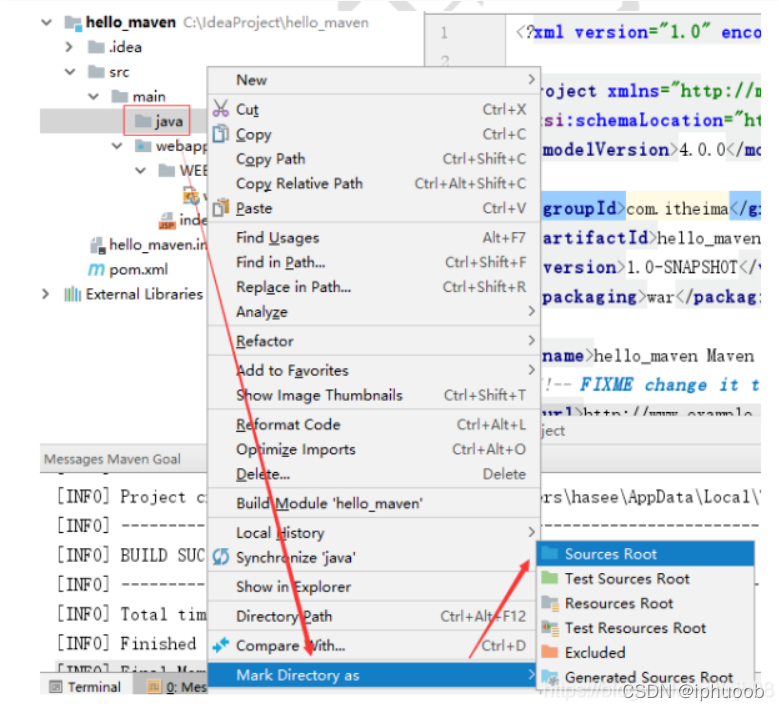Click the Resources Root folder icon

[x=549, y=603]
